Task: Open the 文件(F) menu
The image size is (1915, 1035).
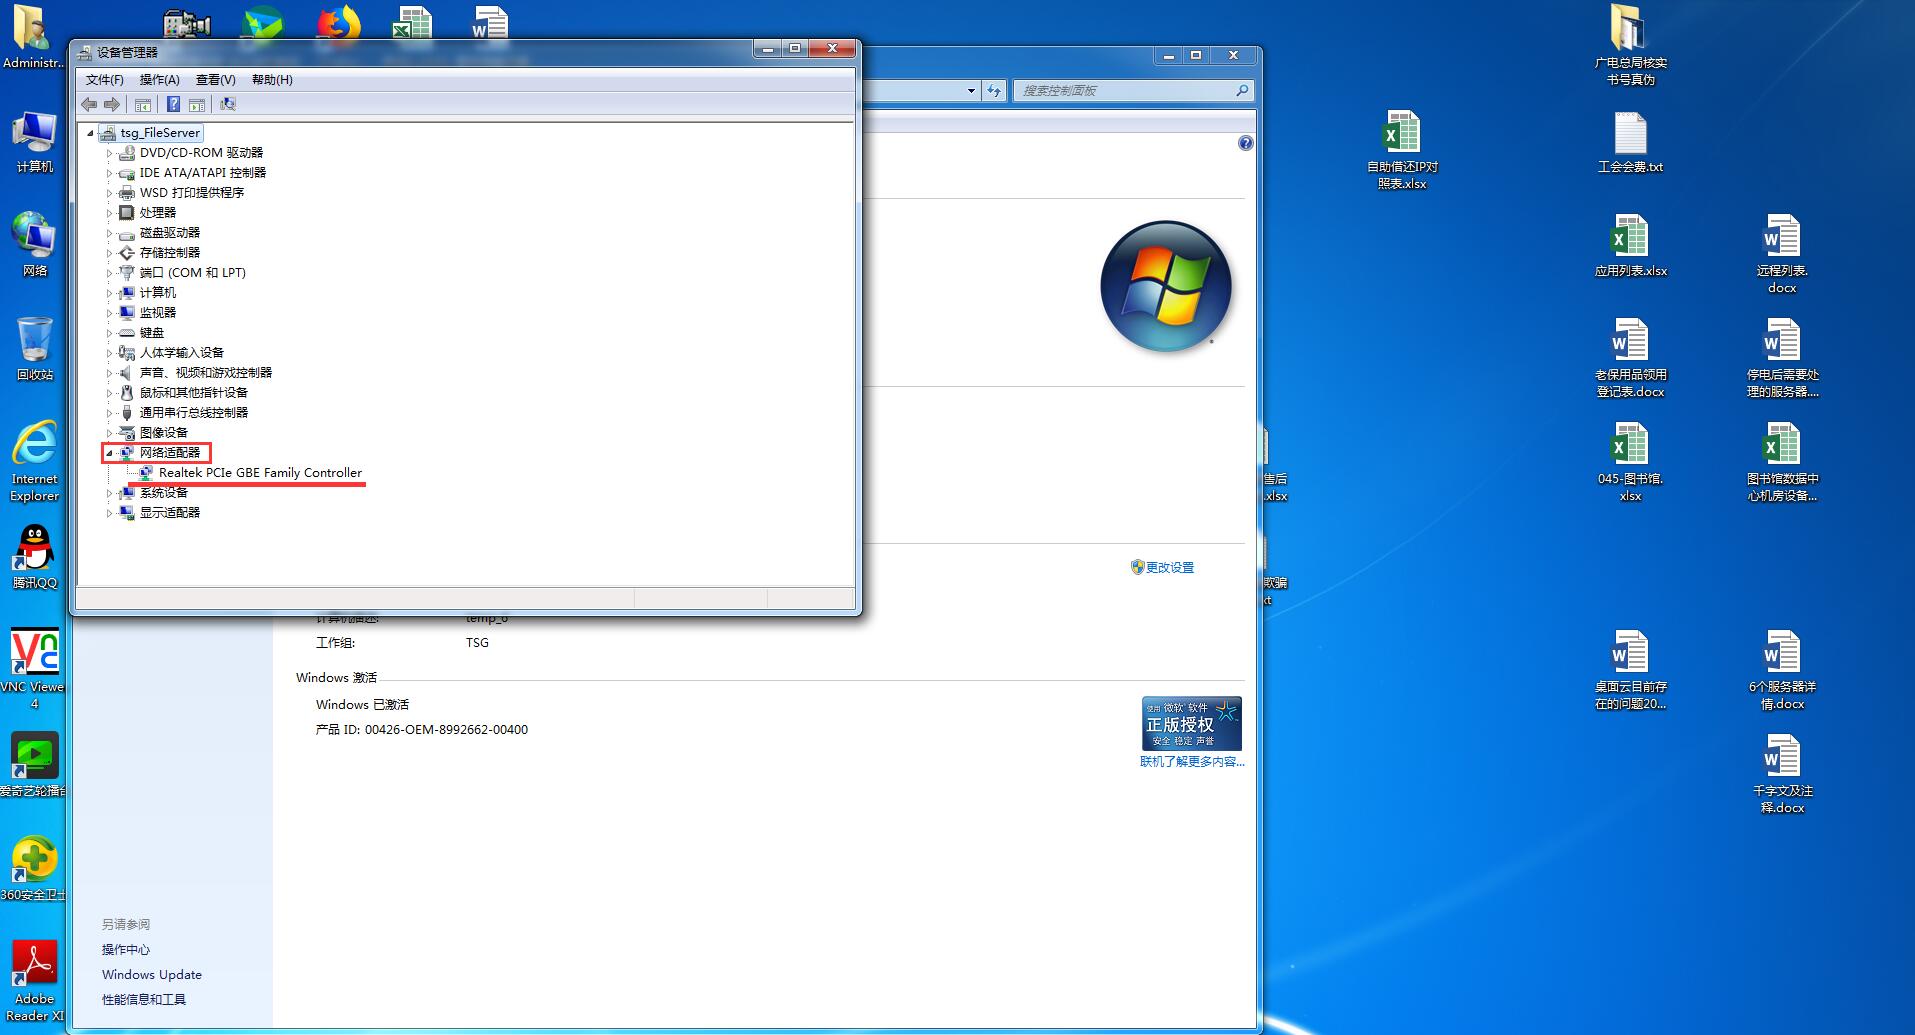Action: [105, 80]
